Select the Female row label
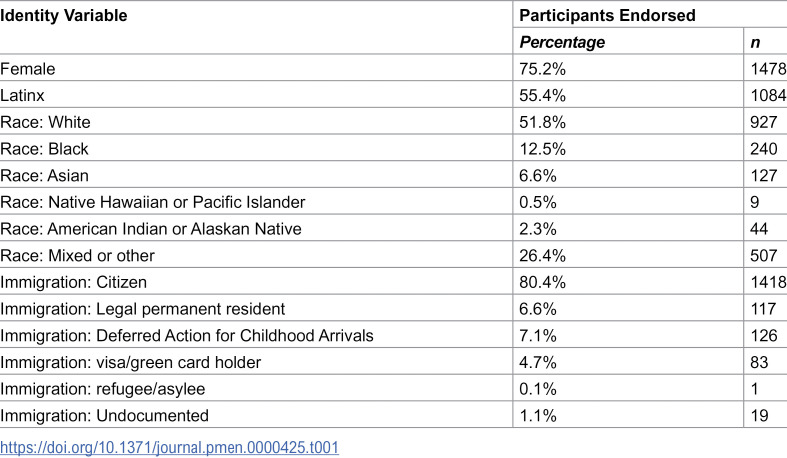 [28, 69]
